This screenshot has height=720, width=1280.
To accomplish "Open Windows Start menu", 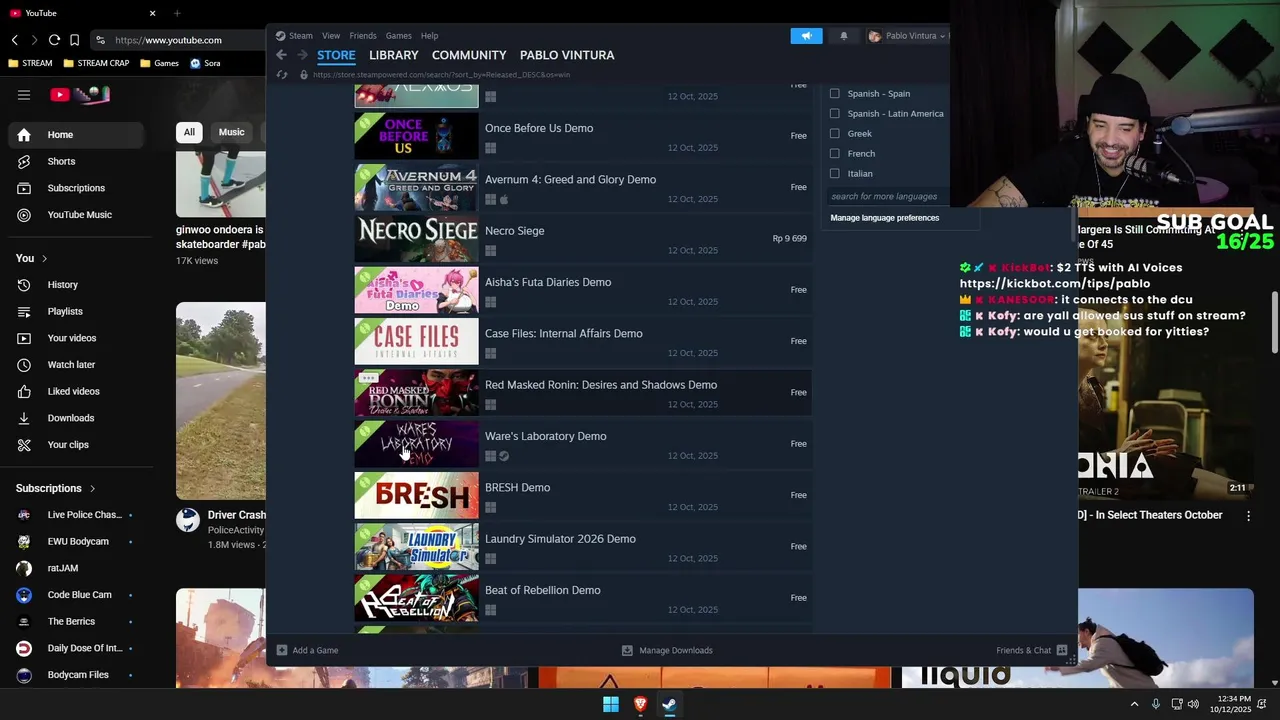I will [x=611, y=704].
